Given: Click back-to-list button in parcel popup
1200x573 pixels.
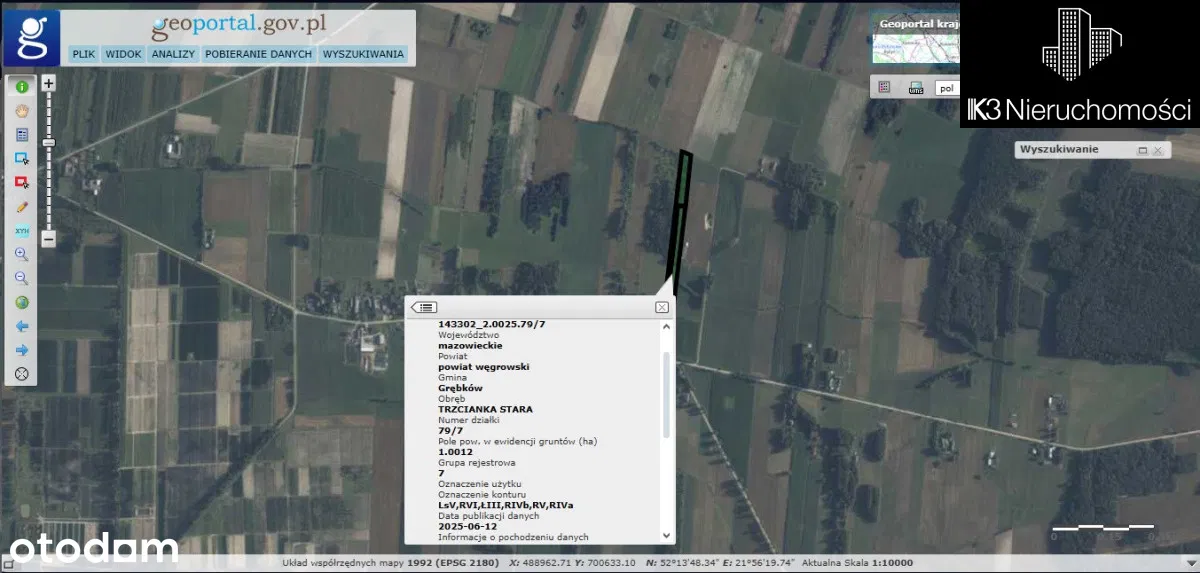Looking at the screenshot, I should [425, 307].
